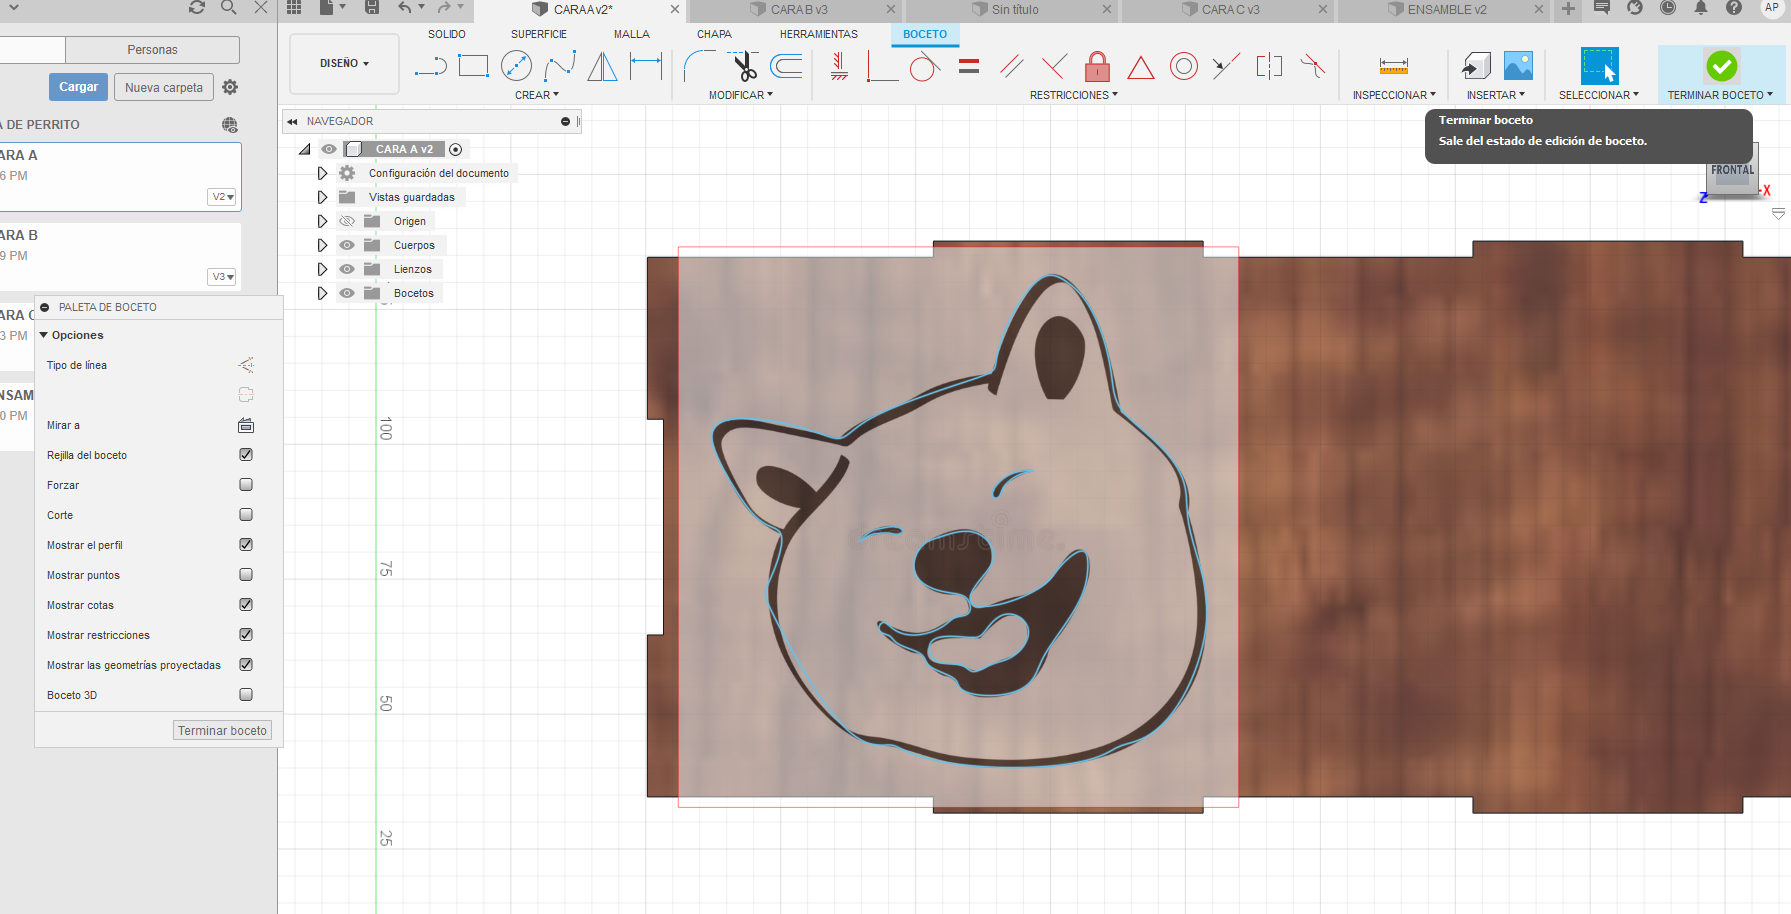Click Terminar boceto palette button
Viewport: 1791px width, 914px height.
(222, 731)
